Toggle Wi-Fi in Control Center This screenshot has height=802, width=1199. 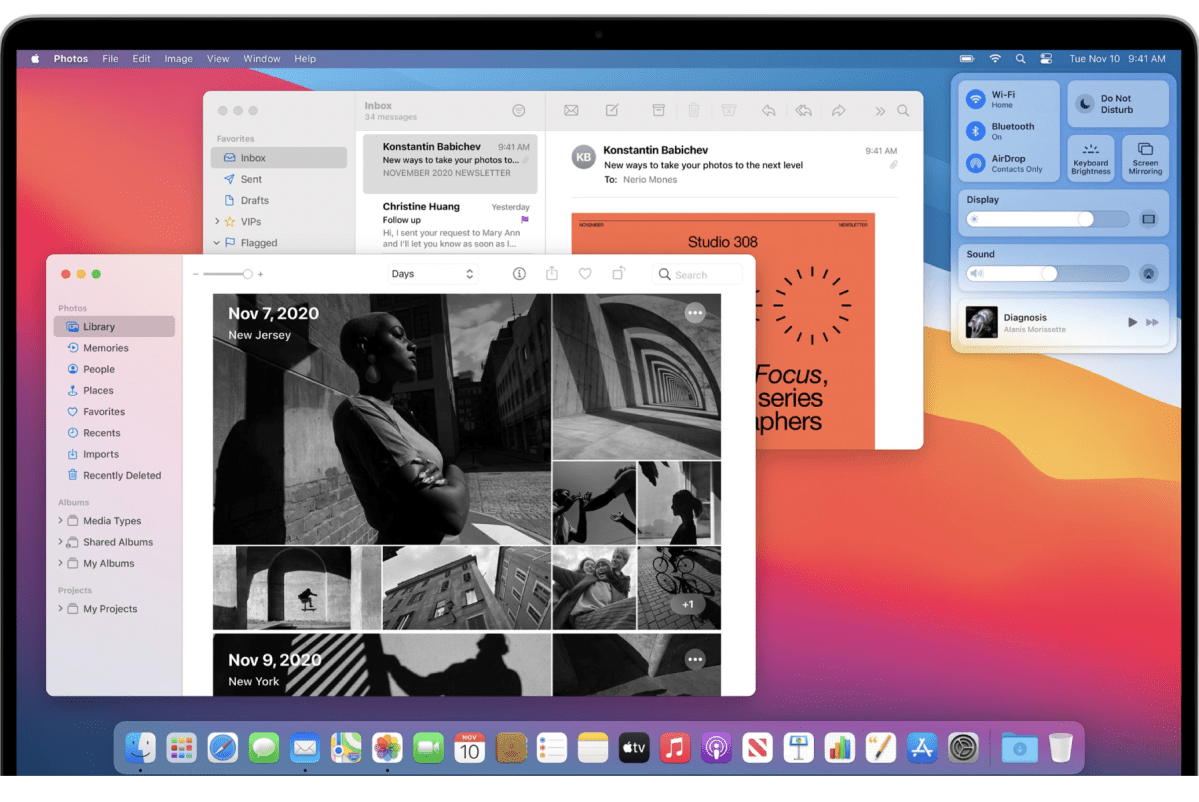[976, 99]
